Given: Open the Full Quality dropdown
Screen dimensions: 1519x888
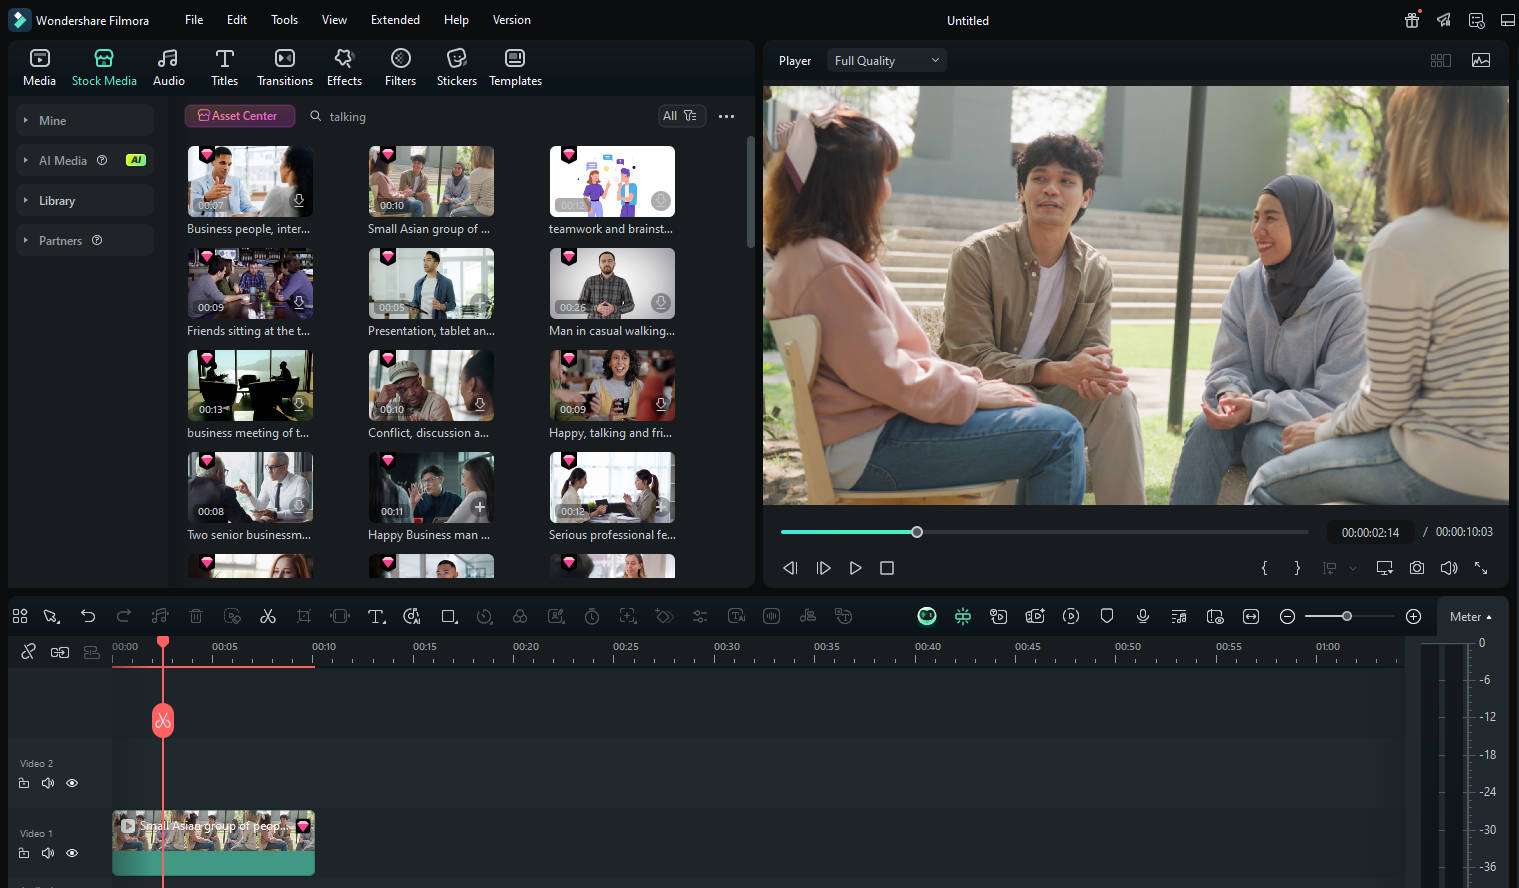Looking at the screenshot, I should coord(887,60).
